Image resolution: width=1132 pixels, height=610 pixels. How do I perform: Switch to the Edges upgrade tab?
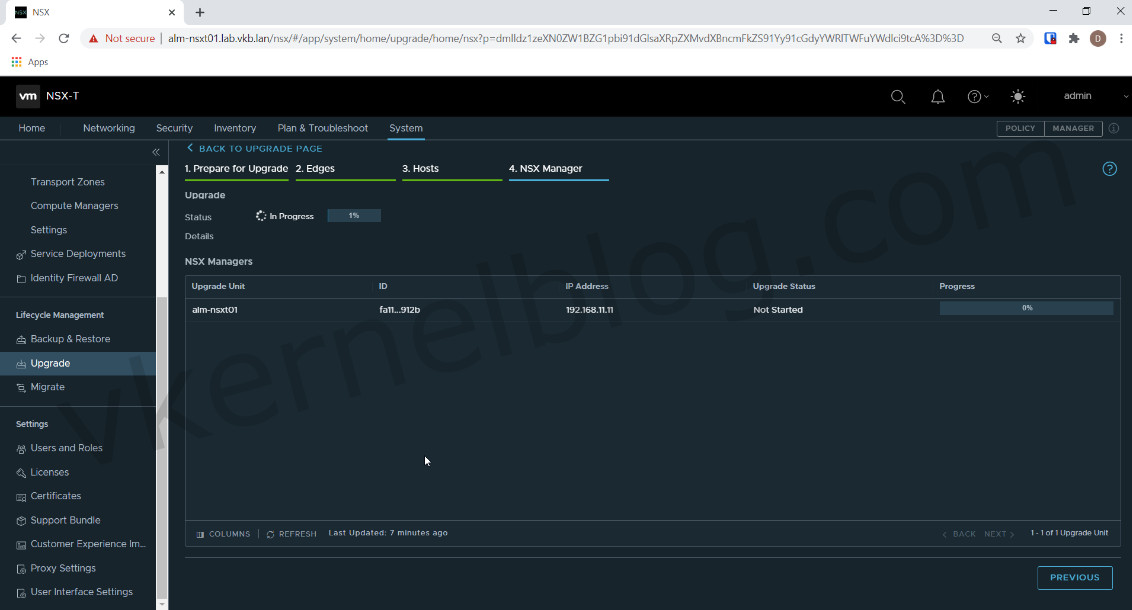coord(316,168)
